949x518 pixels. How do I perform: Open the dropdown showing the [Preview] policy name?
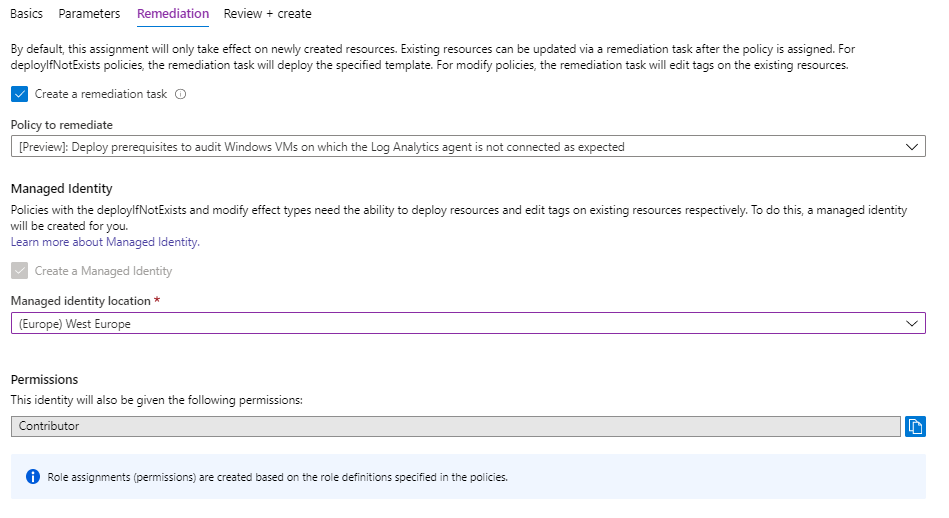[468, 146]
